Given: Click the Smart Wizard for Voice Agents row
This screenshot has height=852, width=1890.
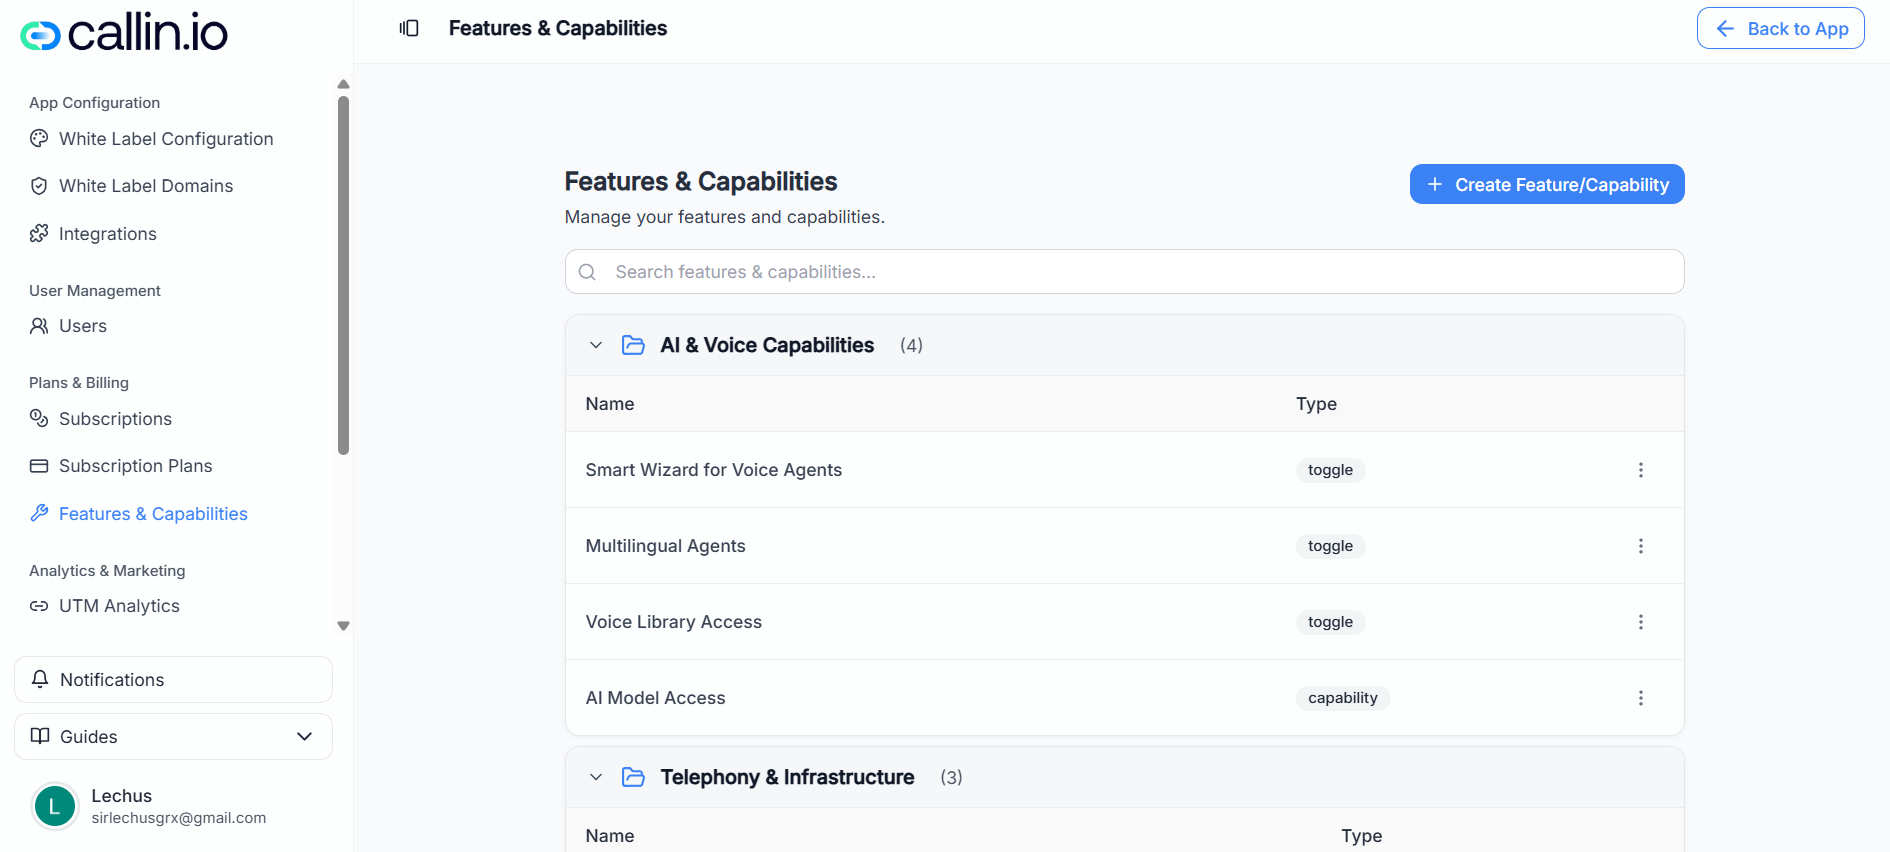Looking at the screenshot, I should click(1124, 470).
